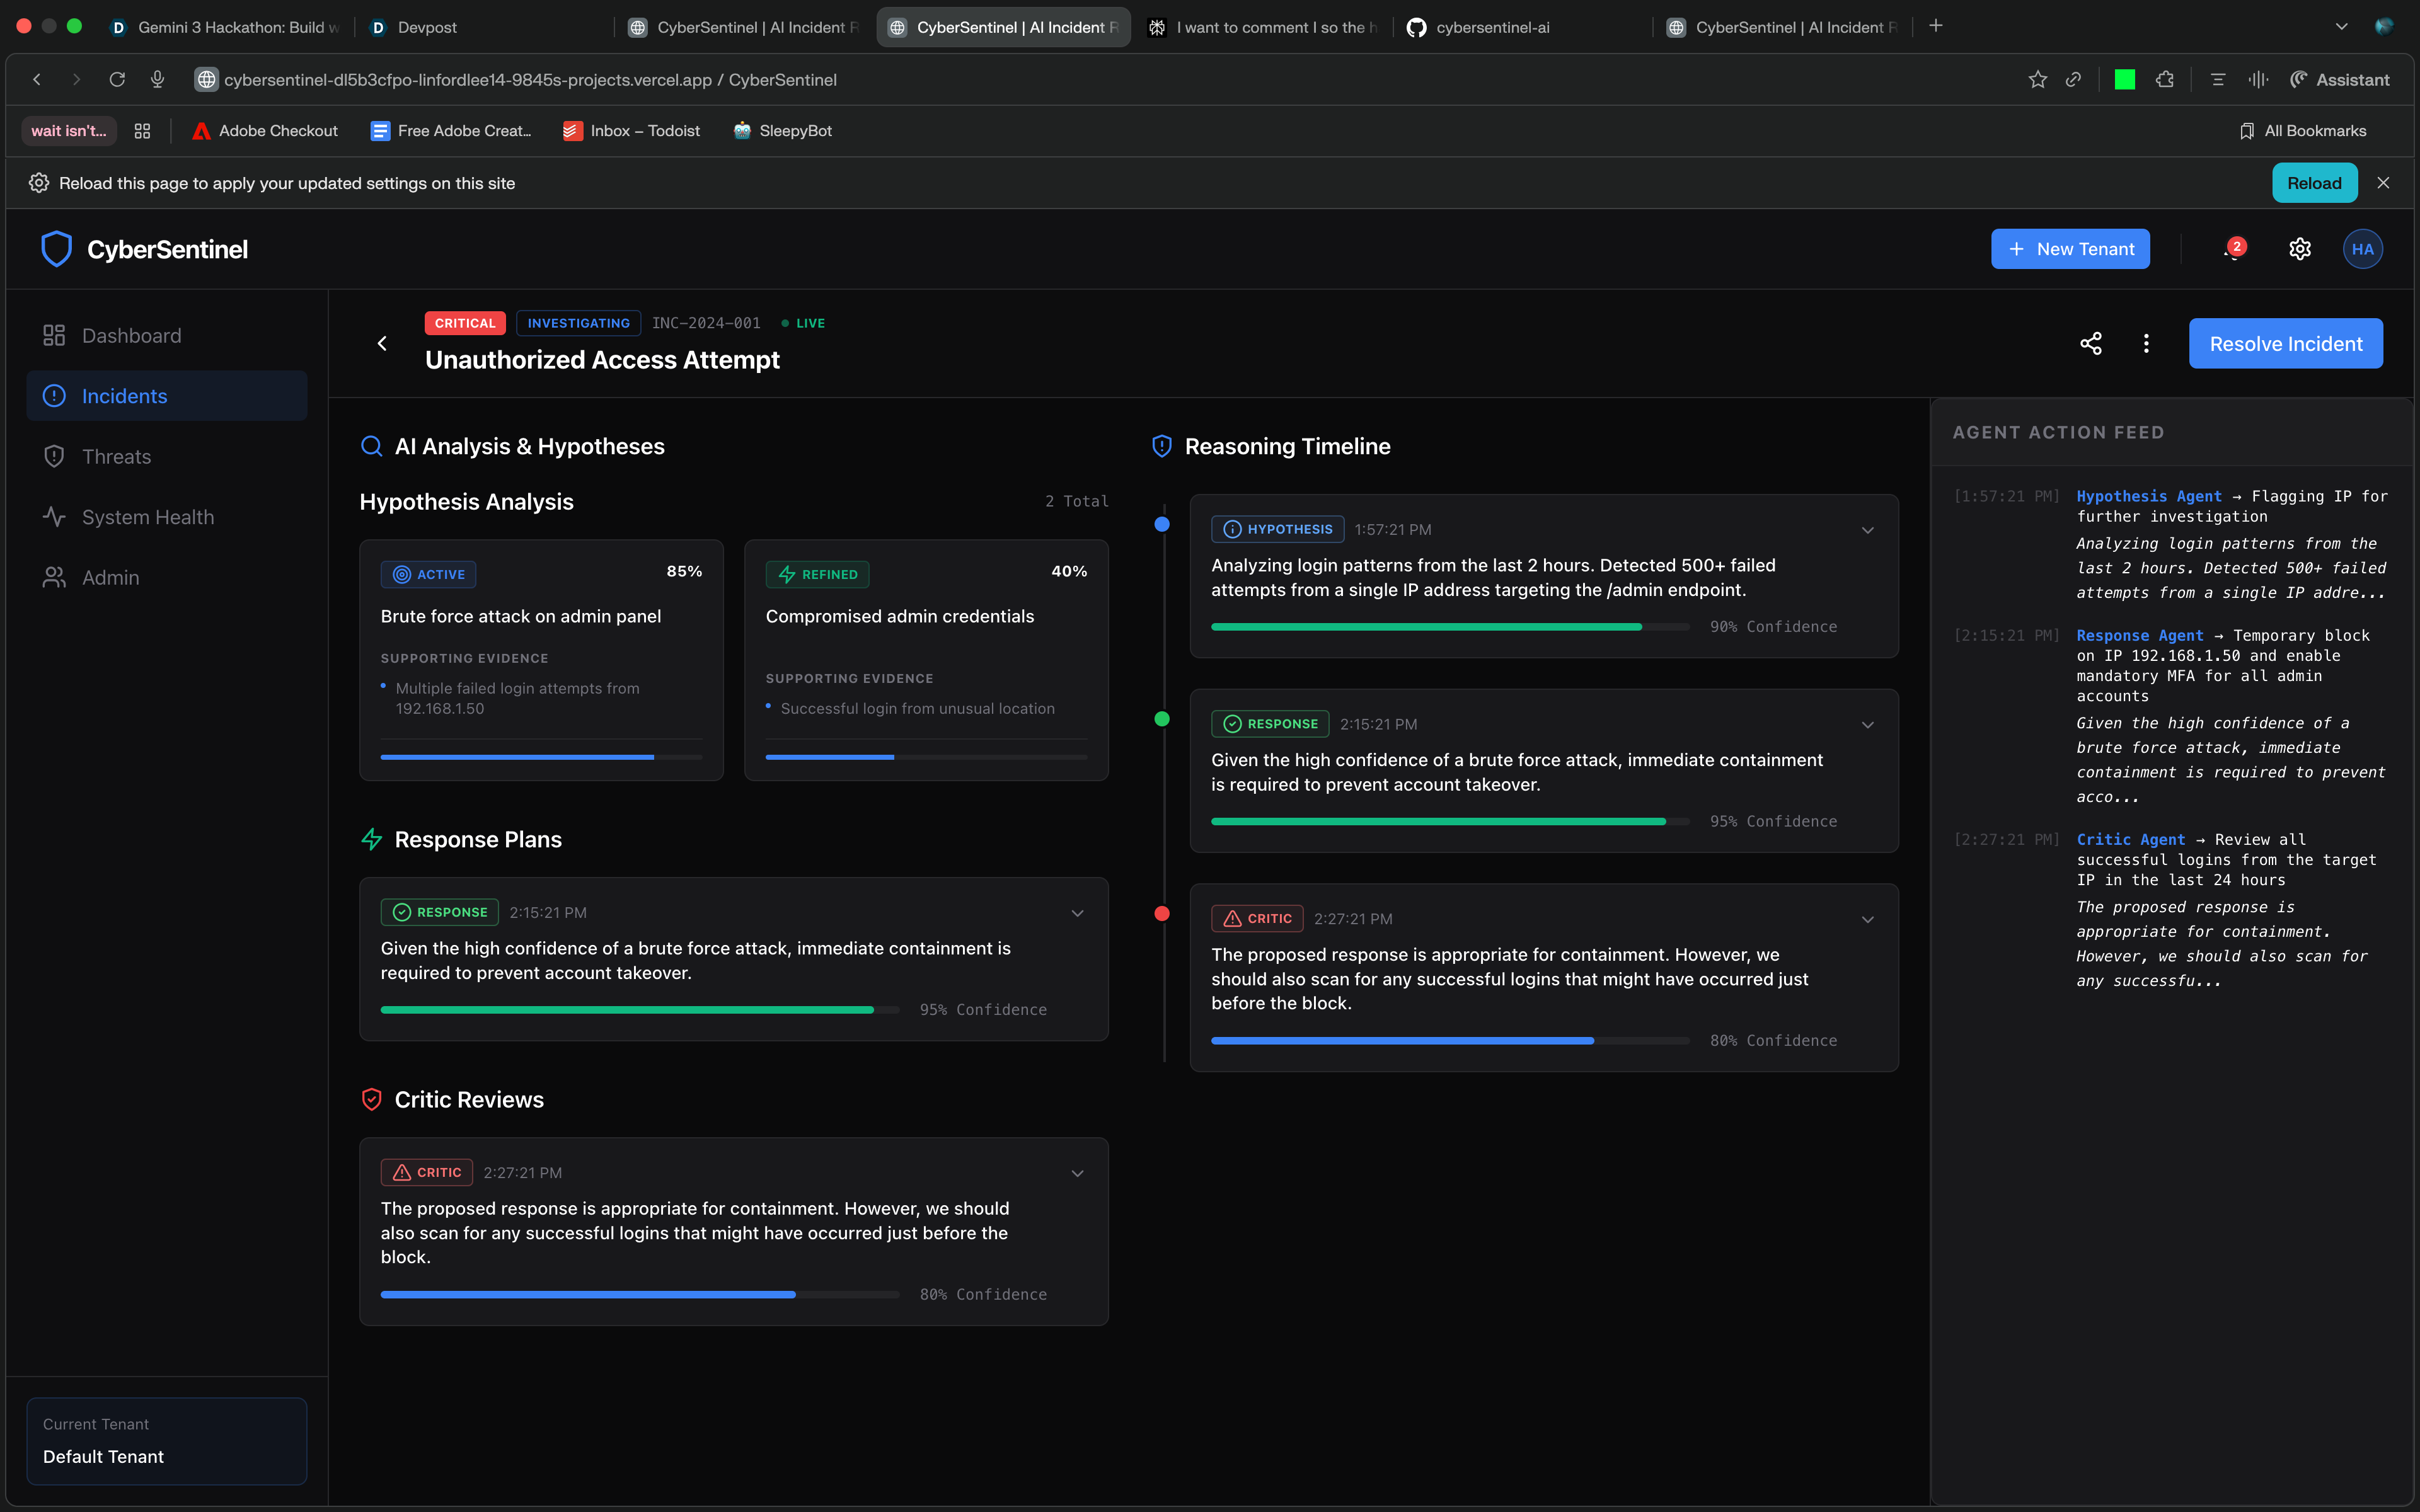
Task: Click the CyberSentinel shield logo
Action: tap(56, 249)
